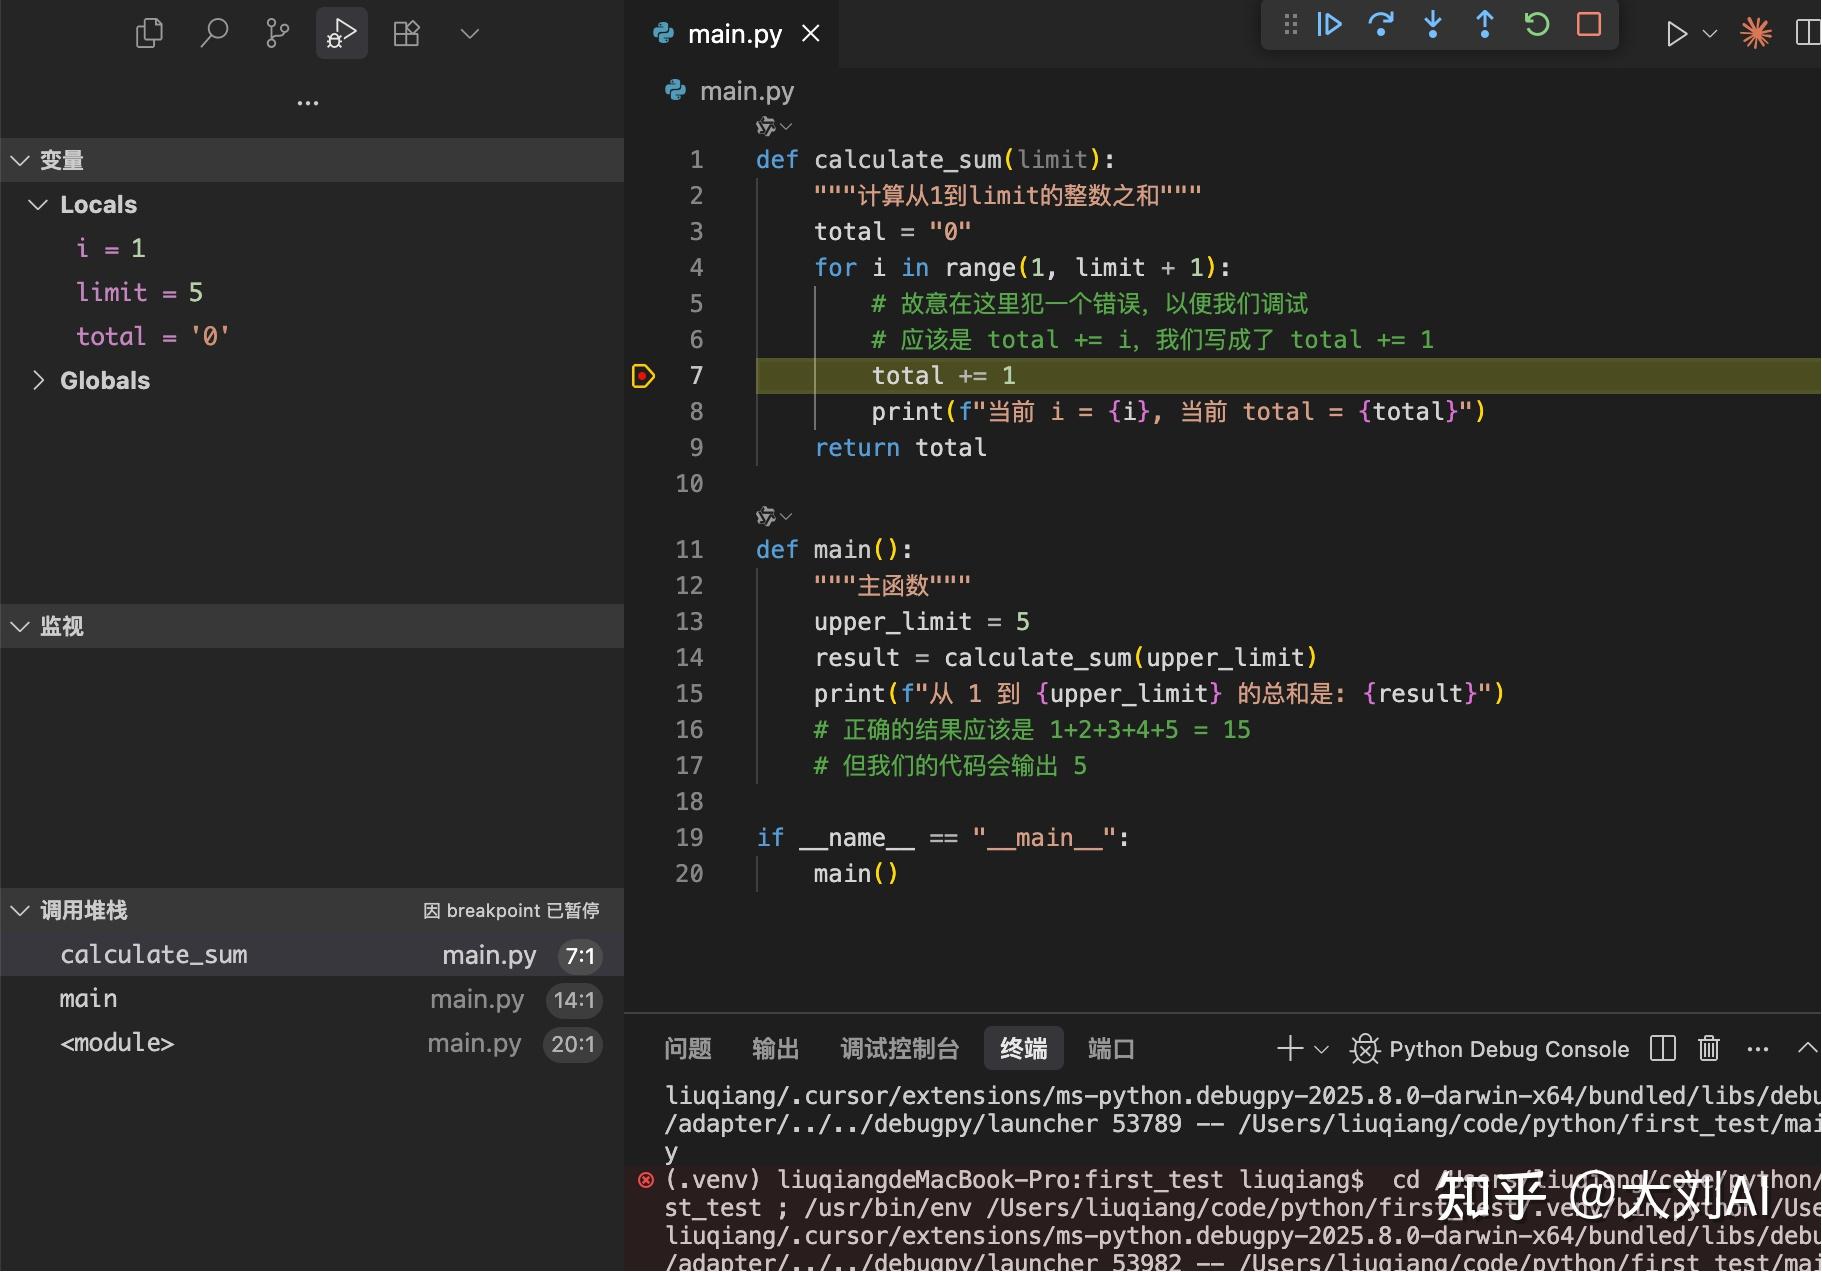
Task: Open Cursor AI with the sparkle icon
Action: coord(1755,33)
